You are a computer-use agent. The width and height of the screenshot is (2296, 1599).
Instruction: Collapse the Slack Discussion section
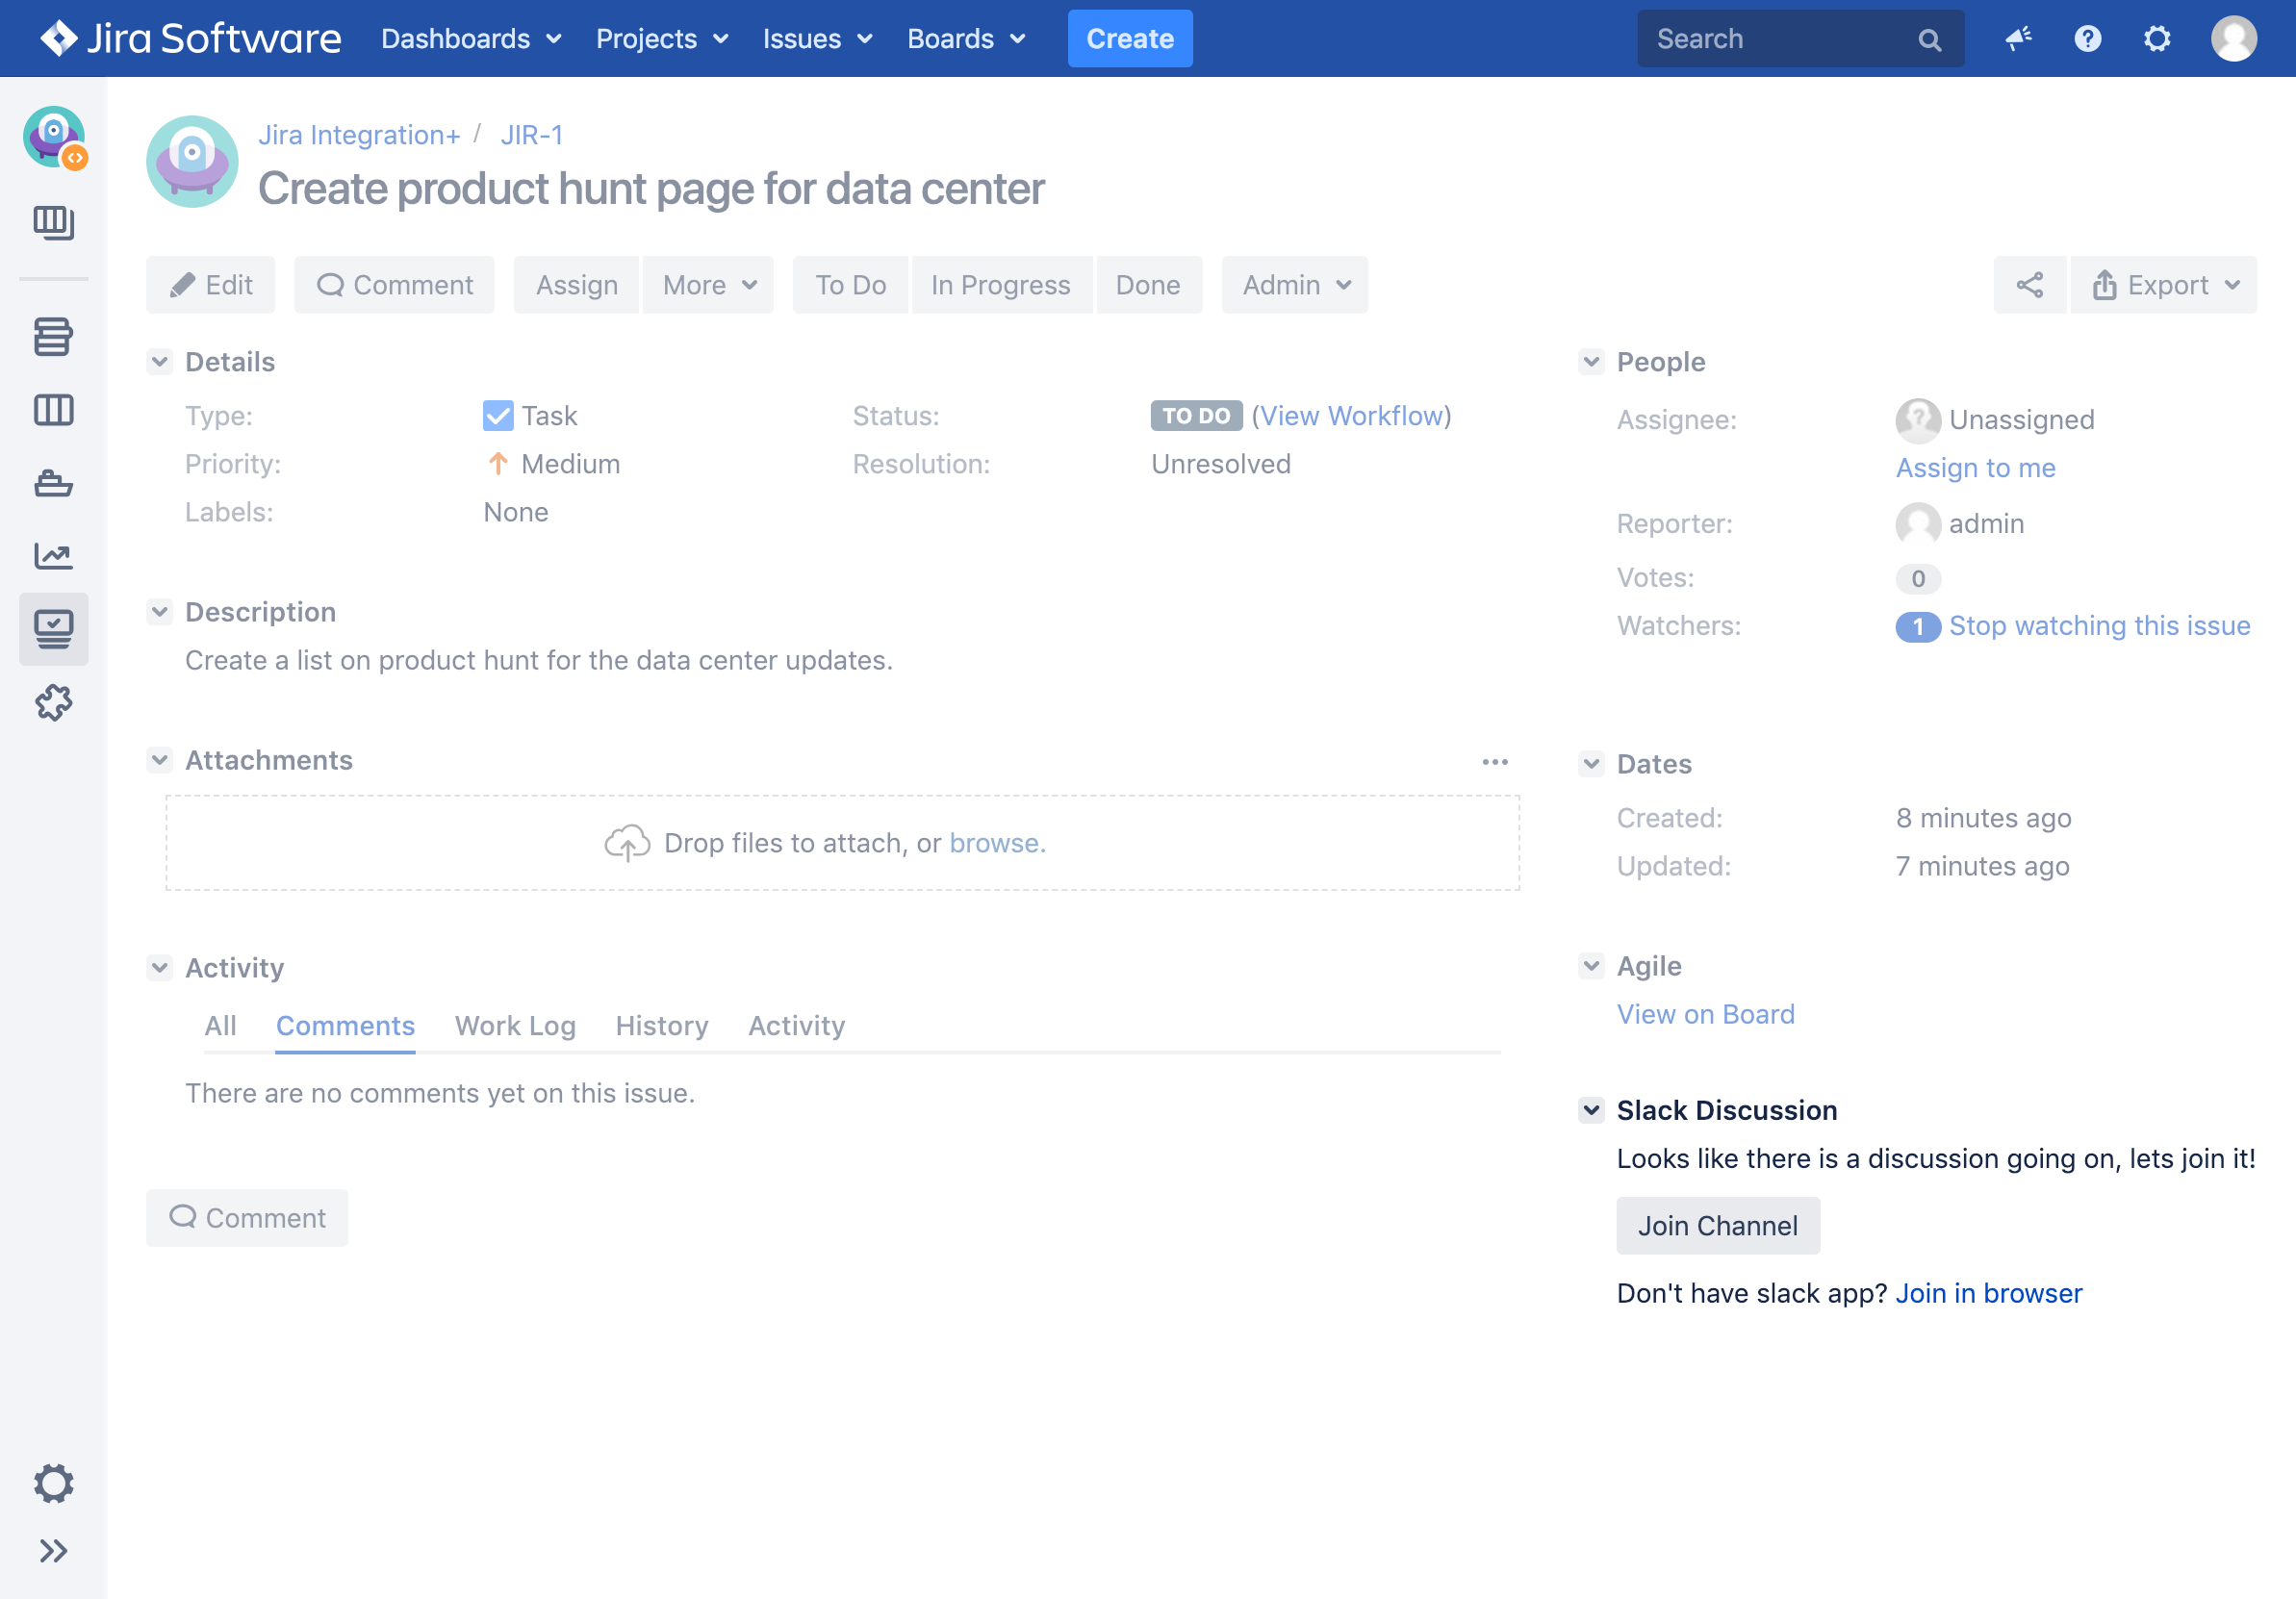click(1591, 1110)
